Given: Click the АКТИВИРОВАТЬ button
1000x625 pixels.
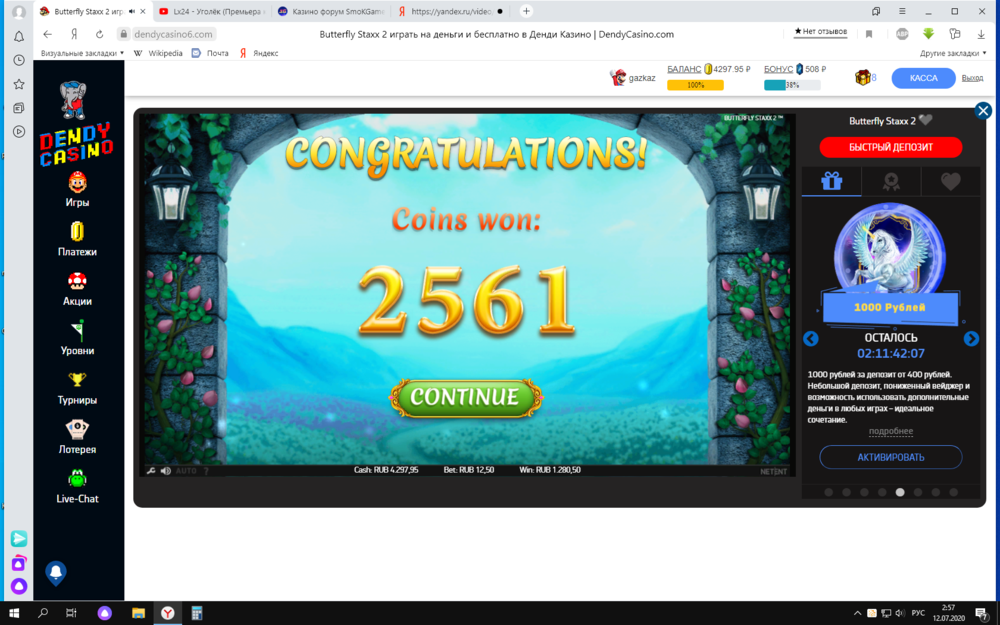Looking at the screenshot, I should point(891,457).
